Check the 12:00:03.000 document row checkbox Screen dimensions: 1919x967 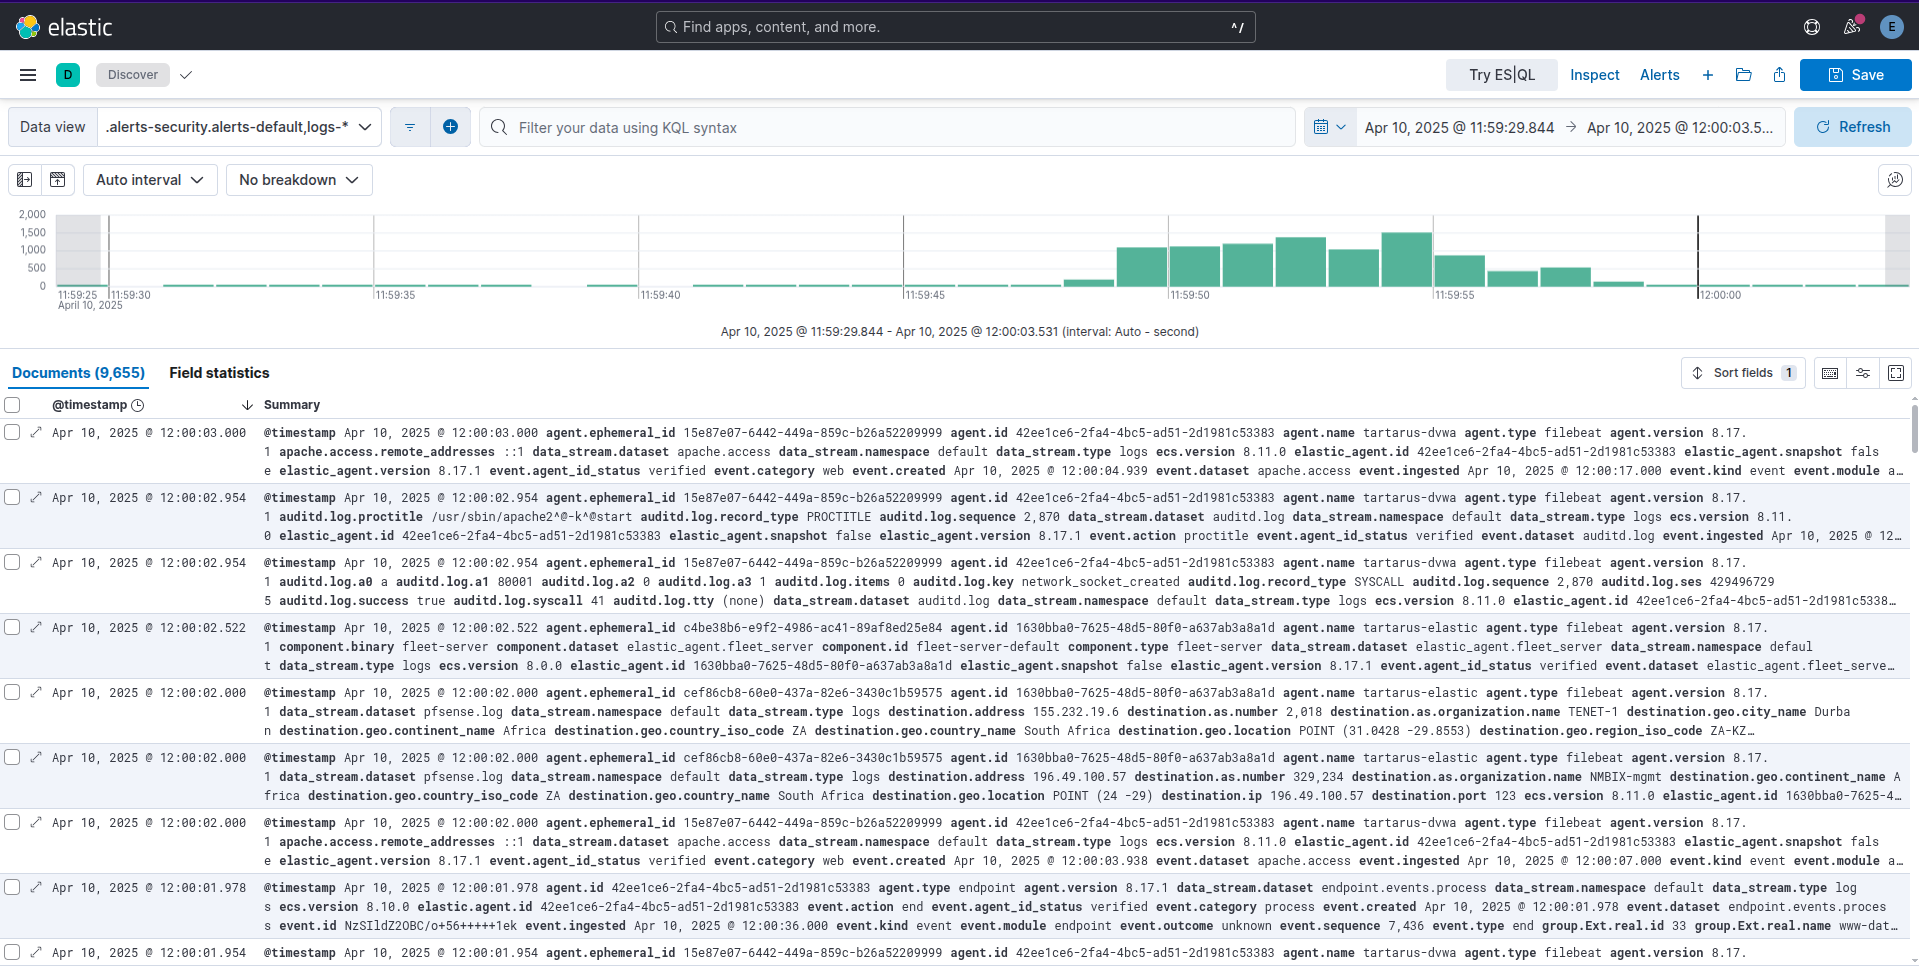(13, 433)
